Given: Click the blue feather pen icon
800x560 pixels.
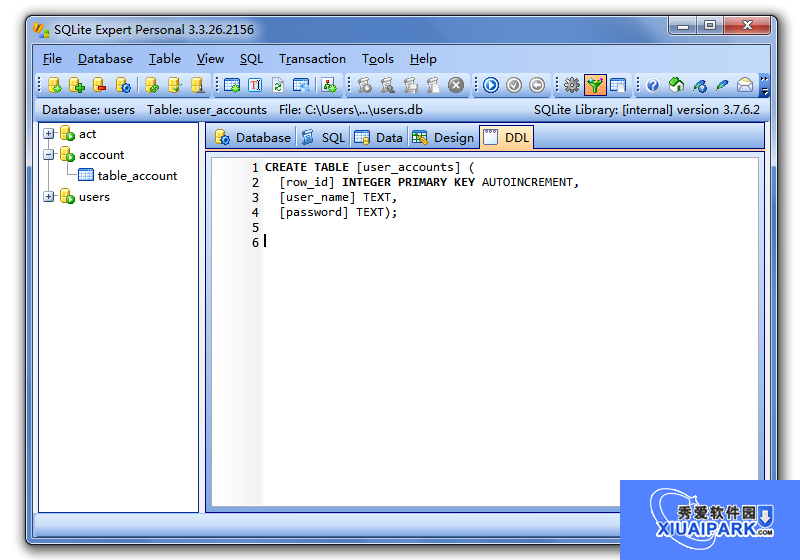Looking at the screenshot, I should coord(722,85).
